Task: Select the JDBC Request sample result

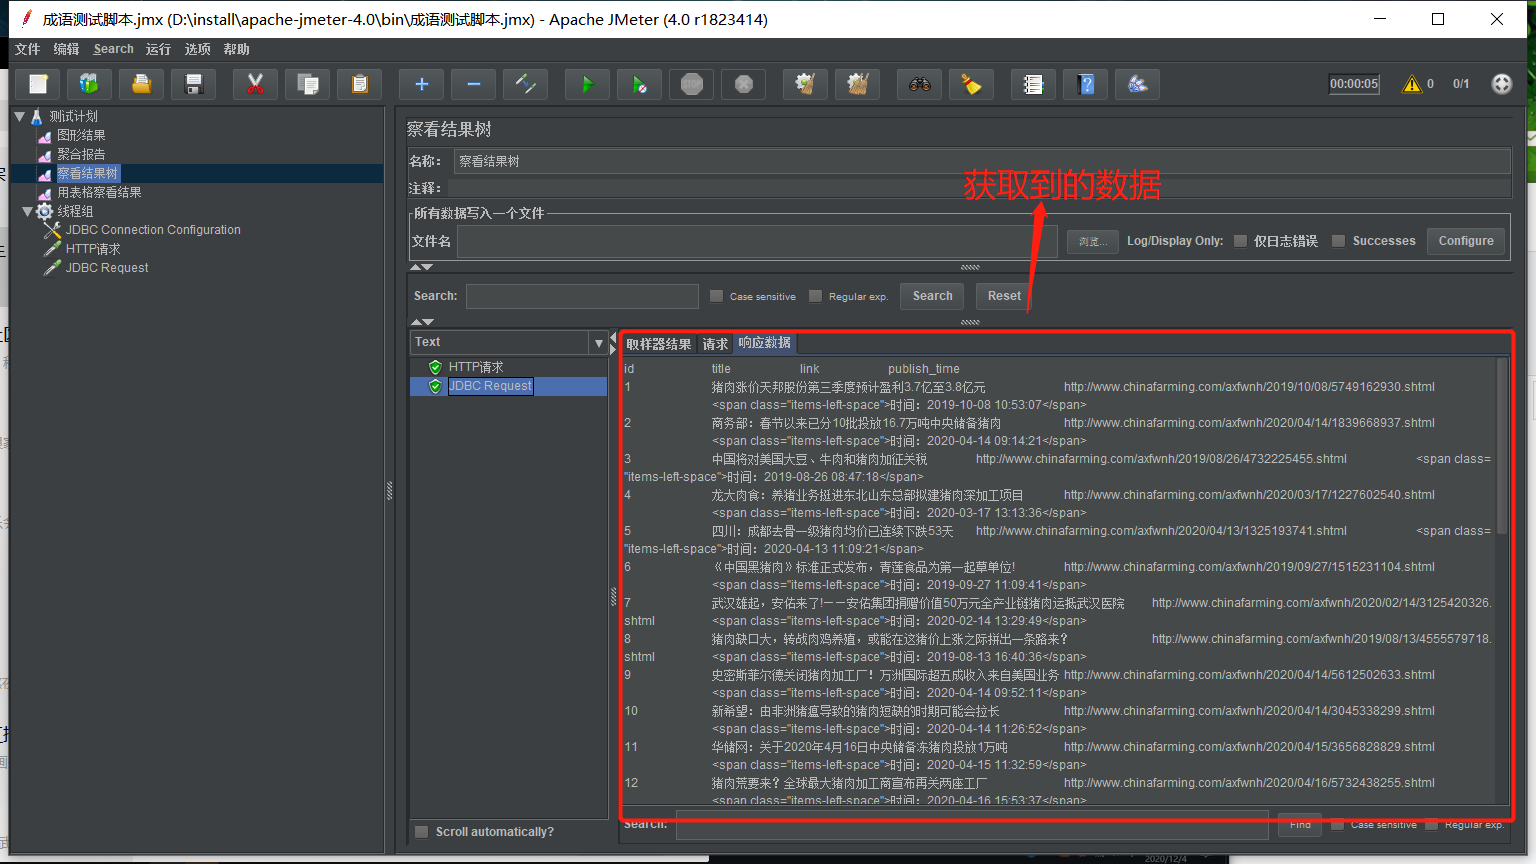Action: [x=490, y=386]
